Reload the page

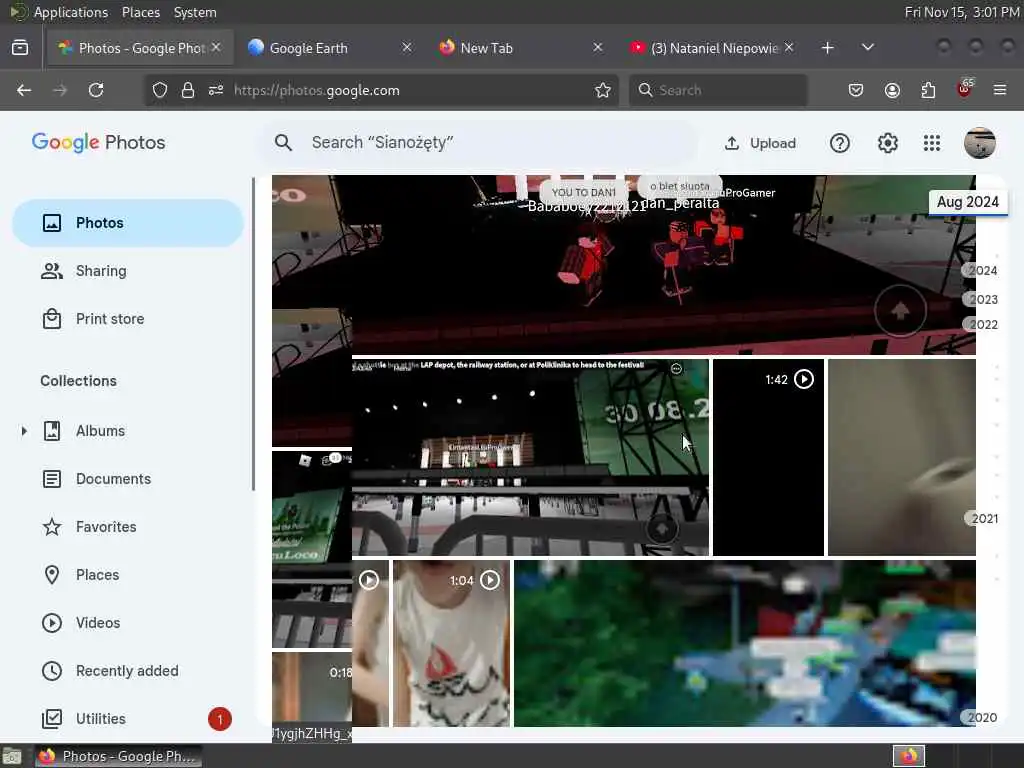(96, 90)
